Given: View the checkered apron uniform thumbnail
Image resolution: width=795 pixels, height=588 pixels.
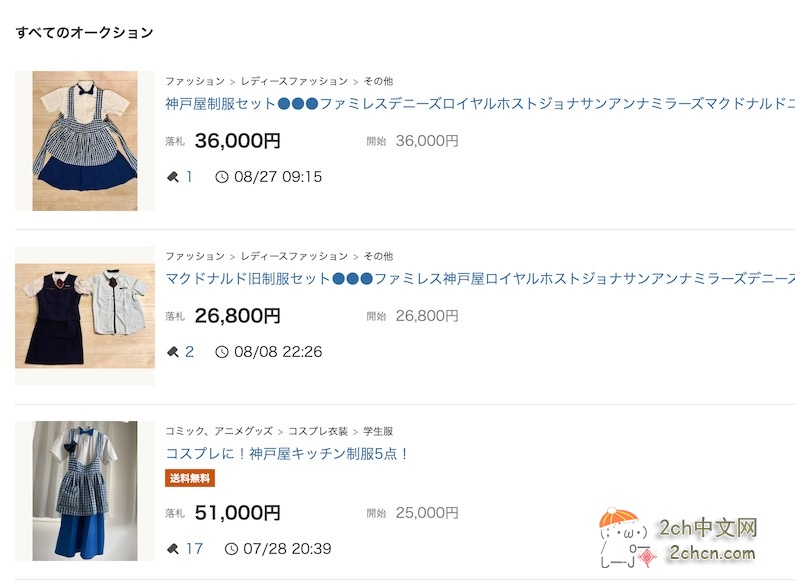Looking at the screenshot, I should [85, 141].
